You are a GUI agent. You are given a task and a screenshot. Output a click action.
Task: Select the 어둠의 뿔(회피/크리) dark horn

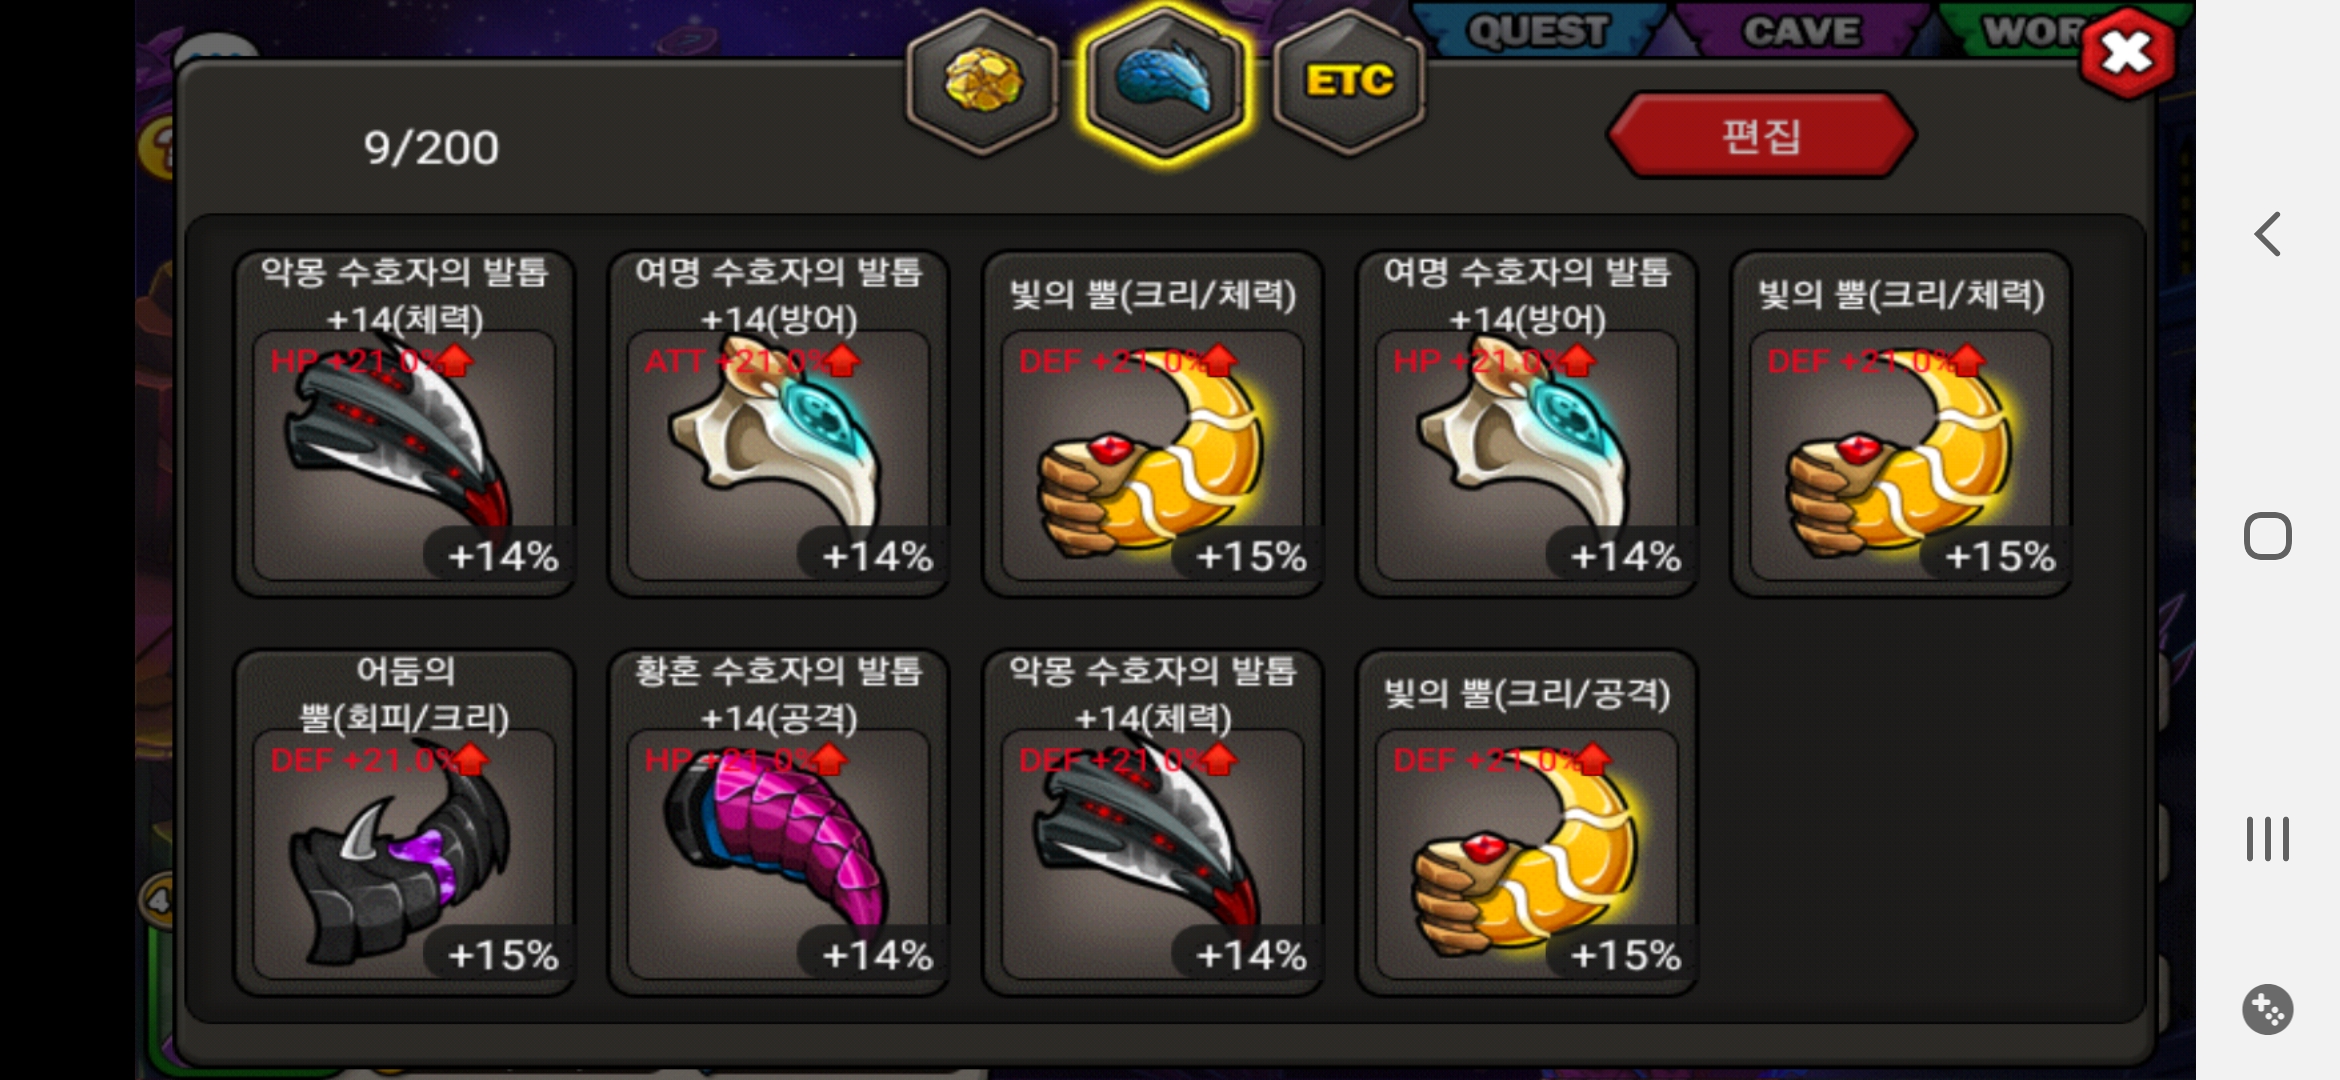pos(405,822)
